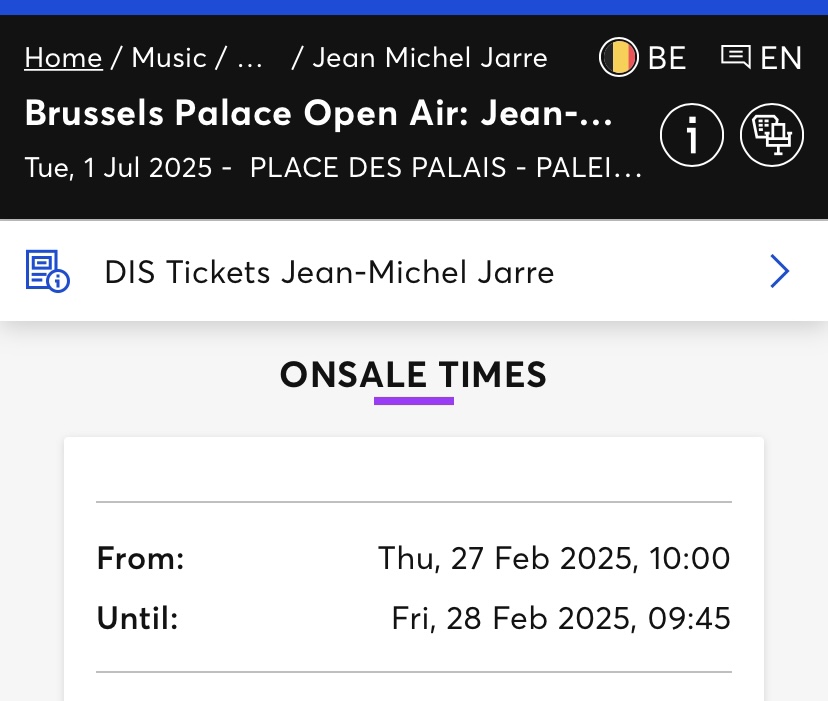
Task: Select the ONSALE TIMES heading
Action: [x=413, y=375]
